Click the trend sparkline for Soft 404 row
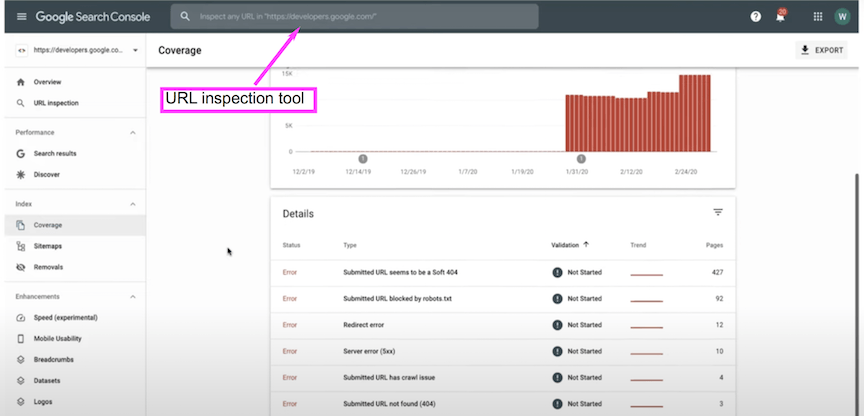The image size is (864, 416). (646, 274)
